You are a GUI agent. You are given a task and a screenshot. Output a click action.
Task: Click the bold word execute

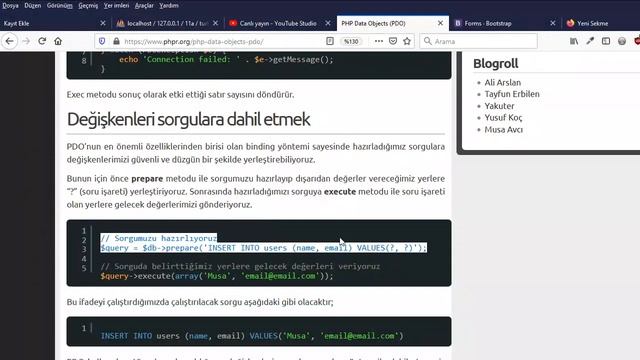pos(340,191)
